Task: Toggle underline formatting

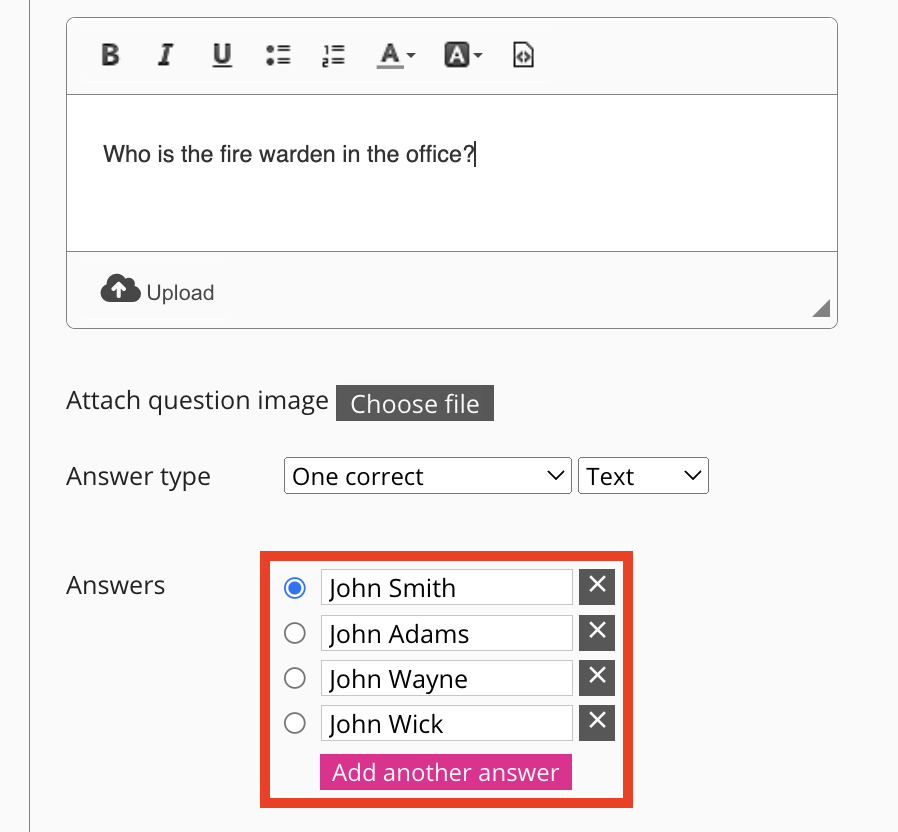Action: [222, 55]
